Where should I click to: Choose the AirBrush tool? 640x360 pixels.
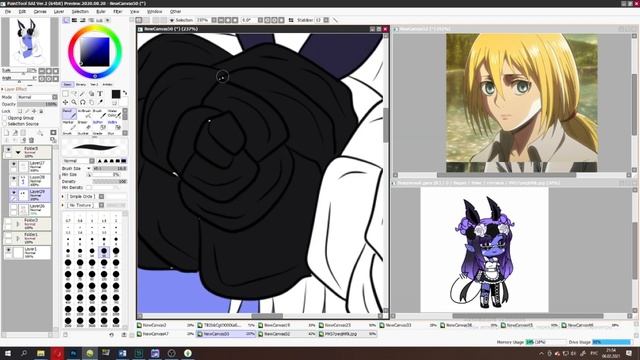point(84,113)
